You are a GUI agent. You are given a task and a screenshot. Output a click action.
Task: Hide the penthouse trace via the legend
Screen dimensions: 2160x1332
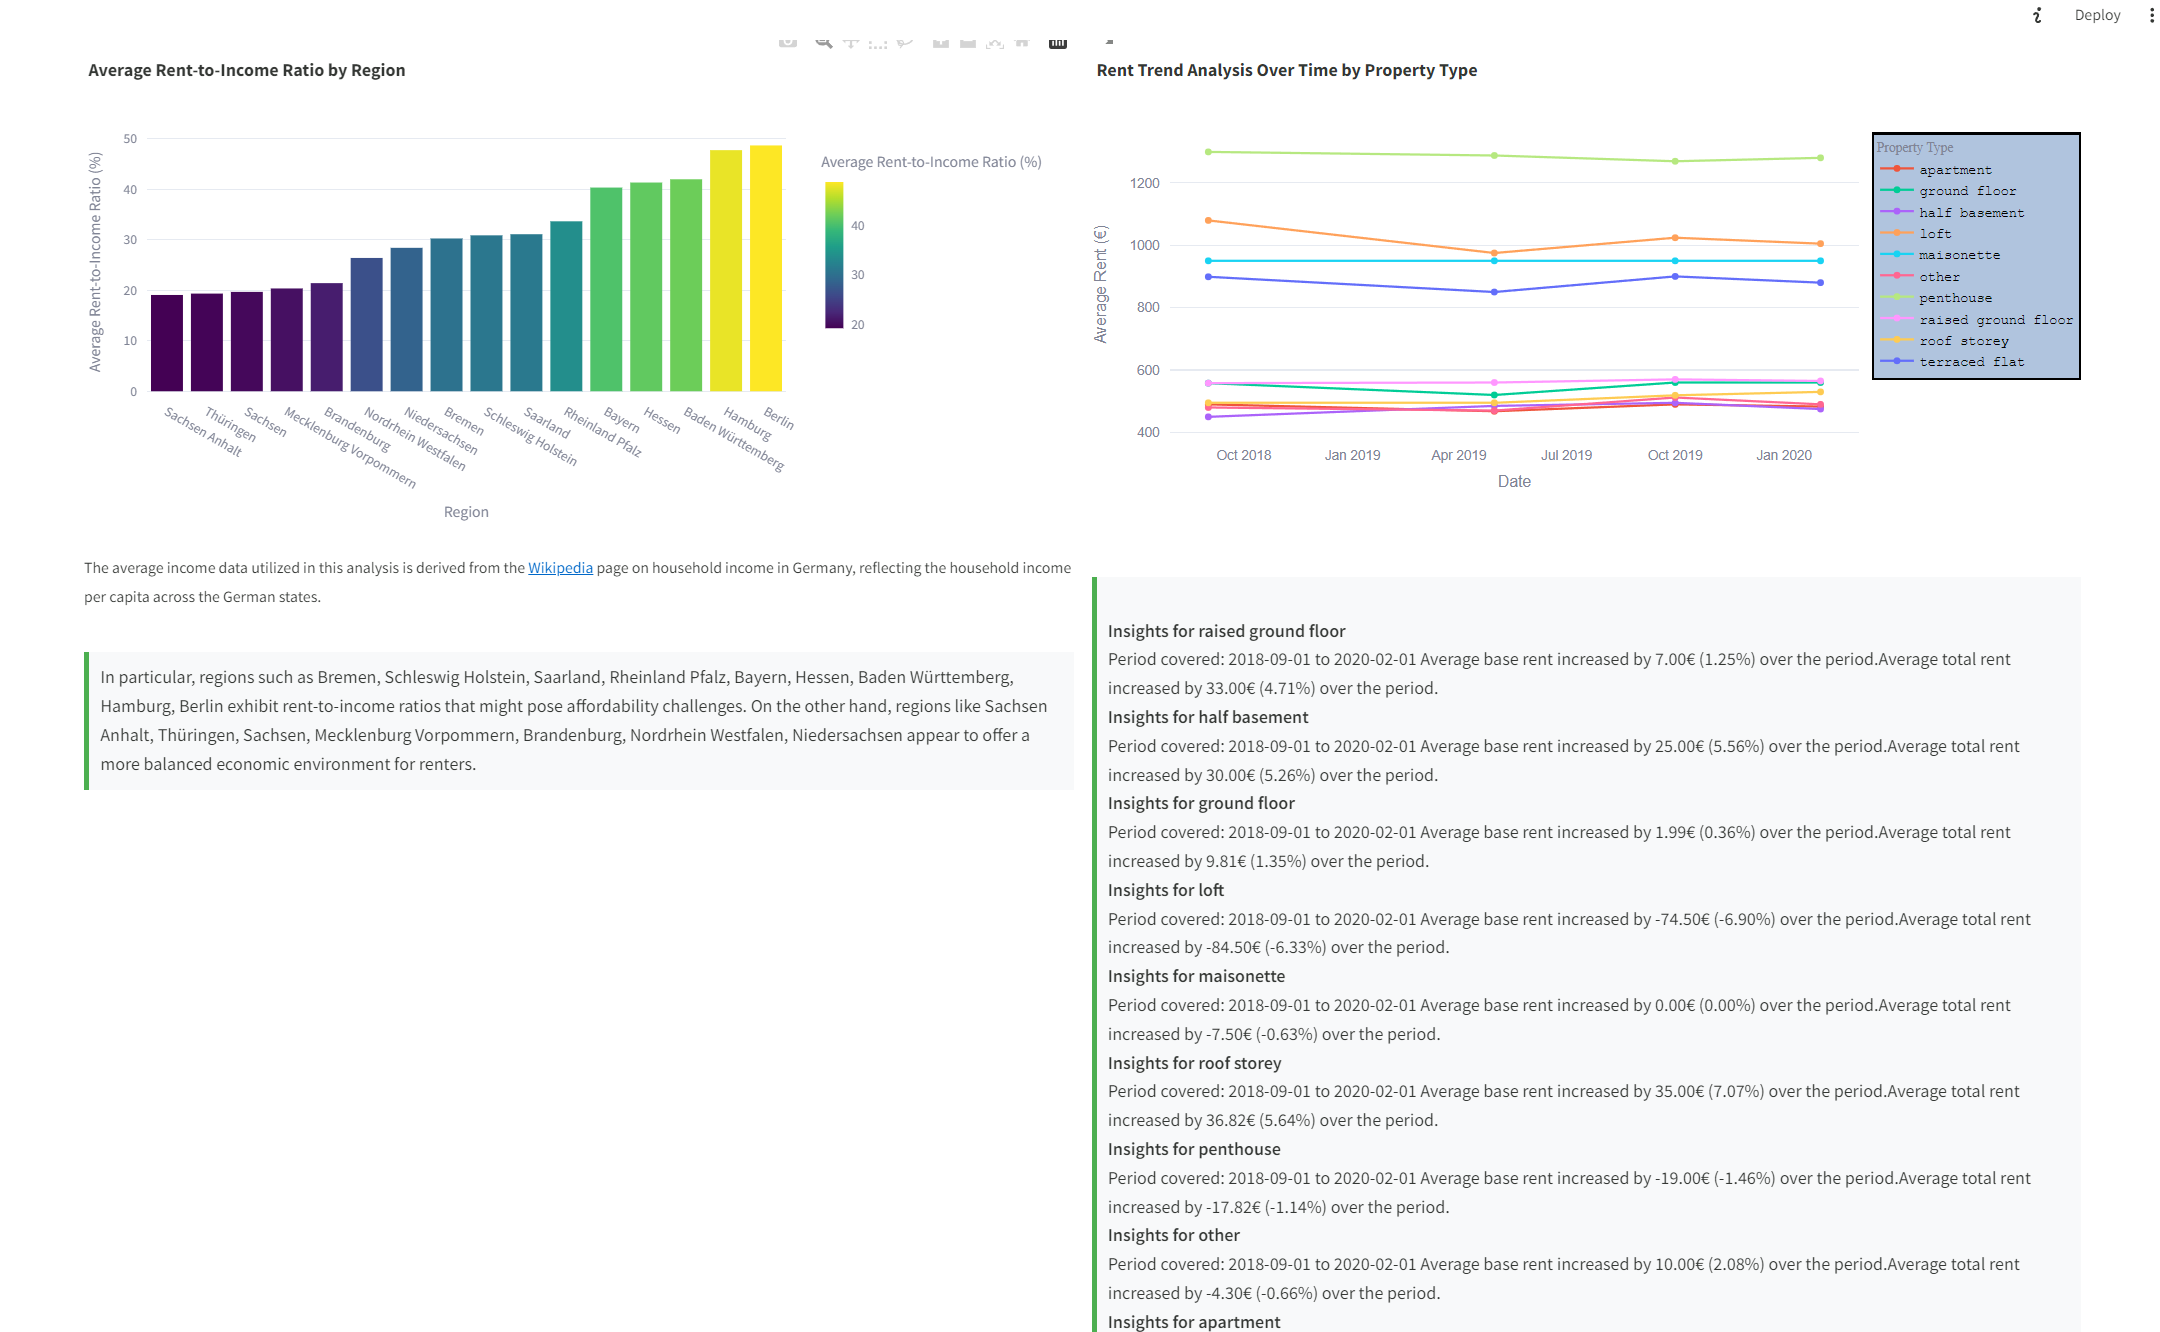pyautogui.click(x=1954, y=298)
